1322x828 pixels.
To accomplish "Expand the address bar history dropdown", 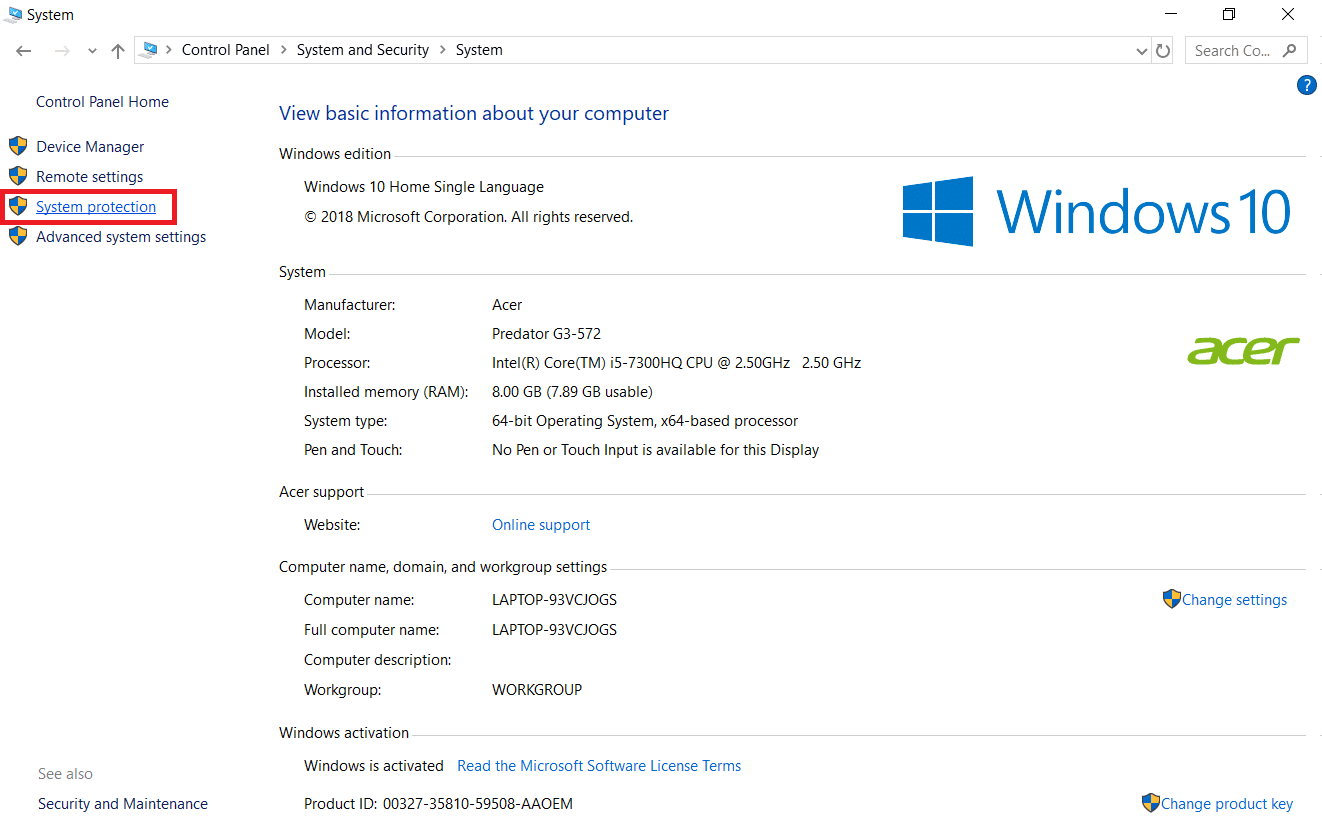I will point(1142,51).
